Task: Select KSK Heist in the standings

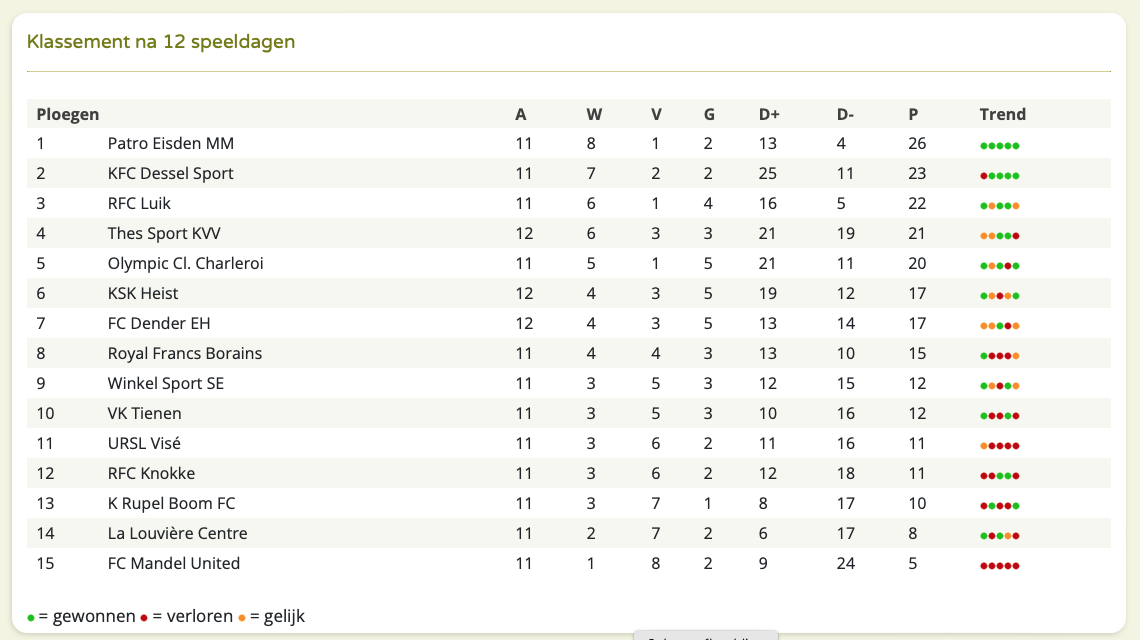Action: pos(142,293)
